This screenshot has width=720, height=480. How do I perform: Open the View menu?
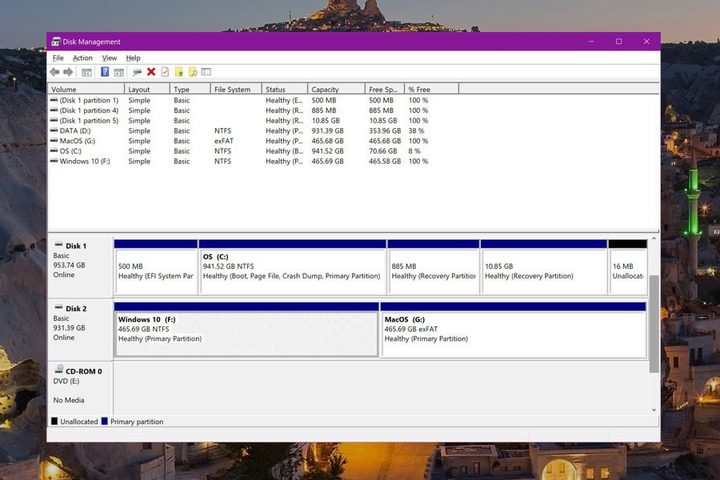[109, 58]
